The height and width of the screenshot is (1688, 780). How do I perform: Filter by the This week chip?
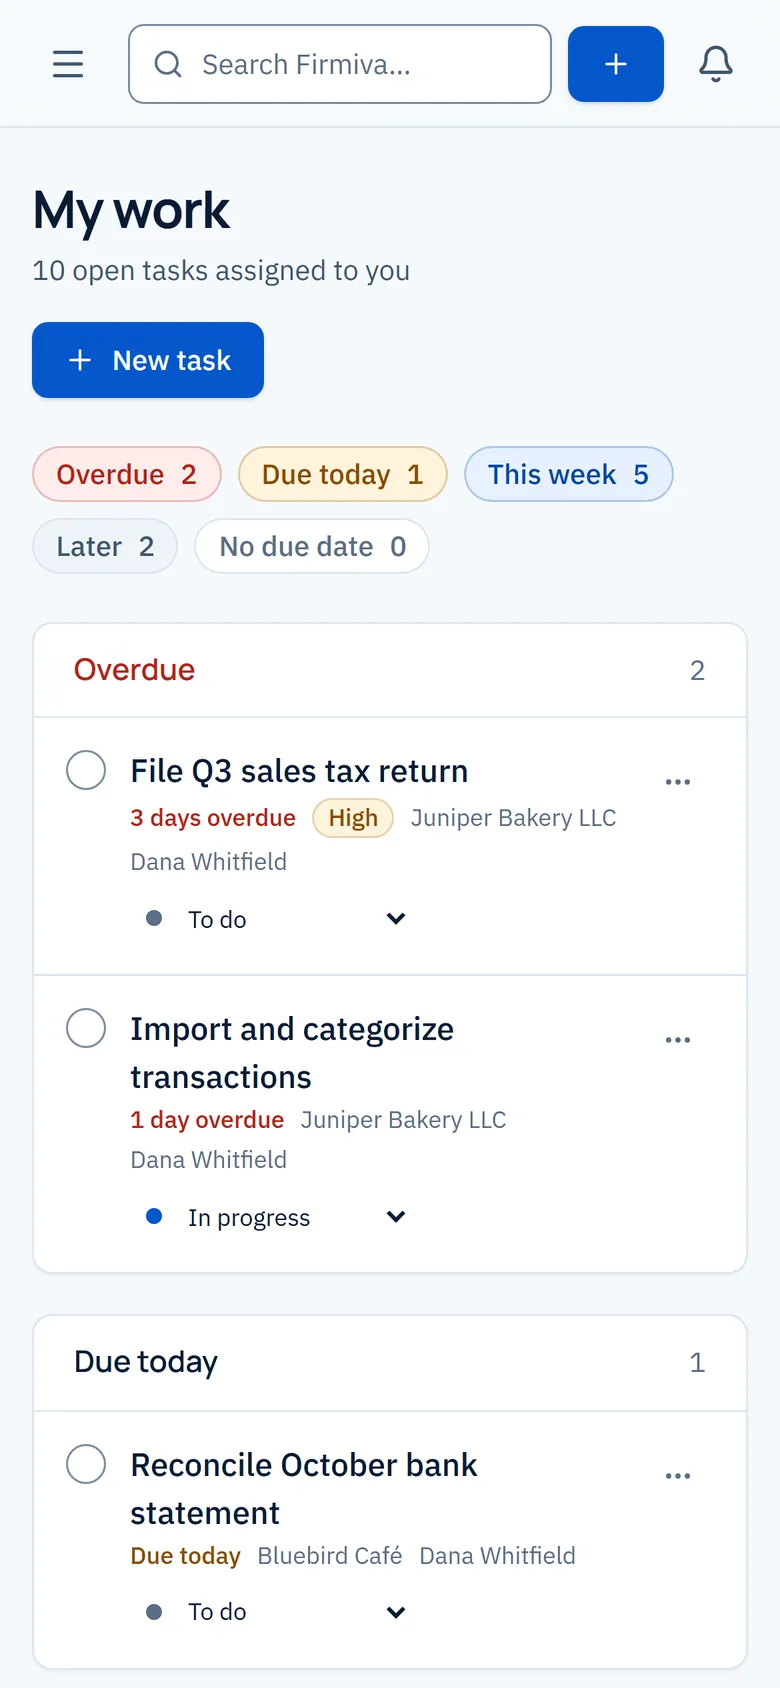pos(569,474)
